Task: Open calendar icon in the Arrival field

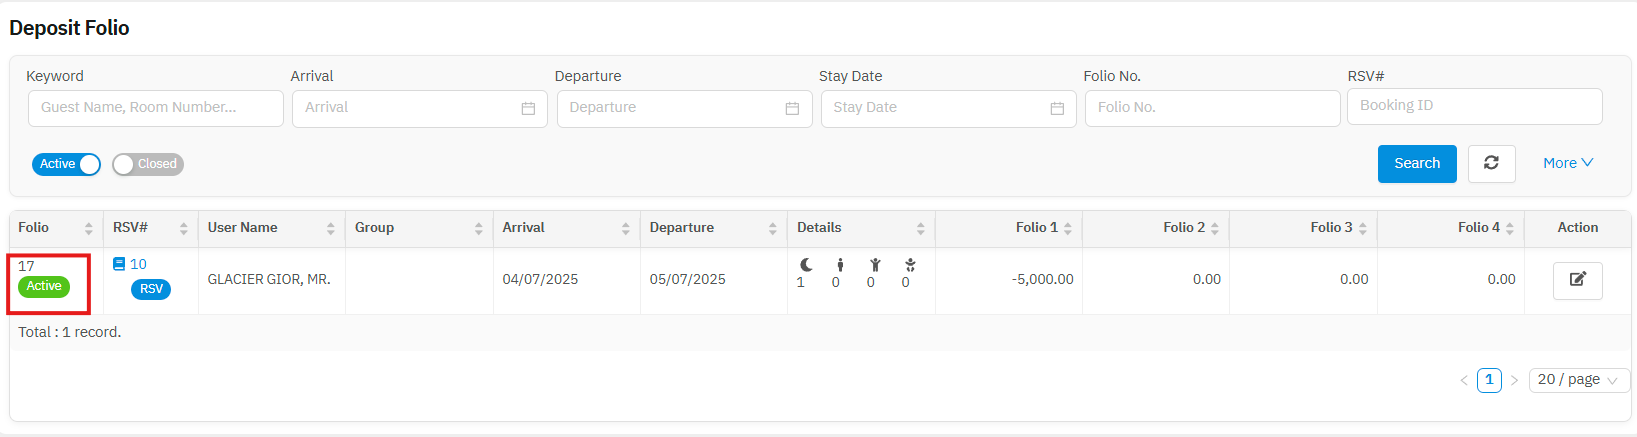Action: tap(528, 108)
